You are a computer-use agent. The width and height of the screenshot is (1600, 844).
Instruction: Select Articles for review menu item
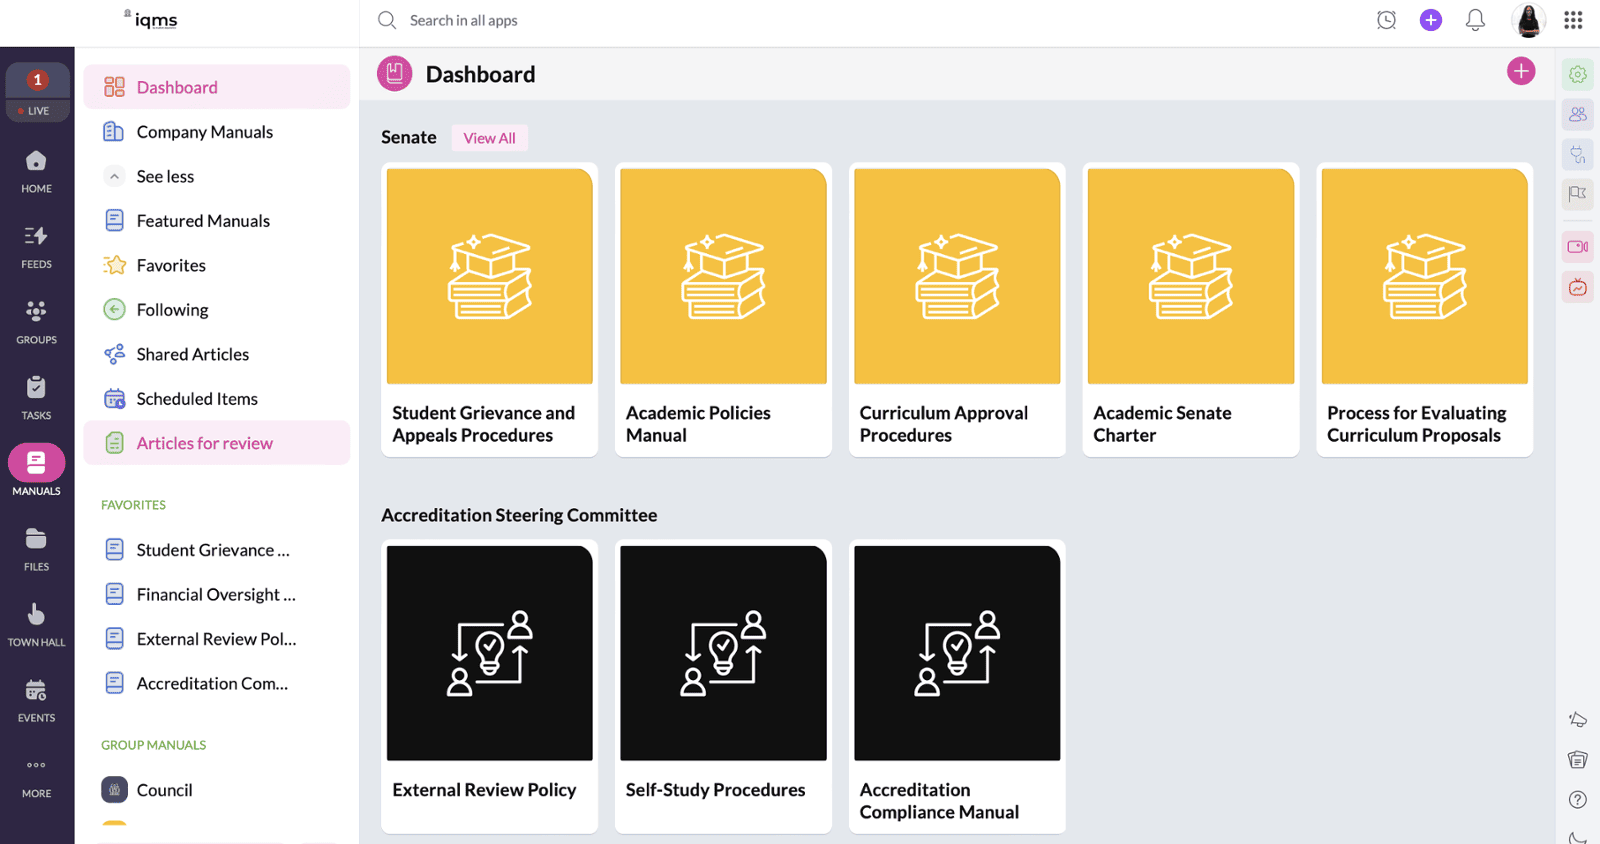coord(204,443)
